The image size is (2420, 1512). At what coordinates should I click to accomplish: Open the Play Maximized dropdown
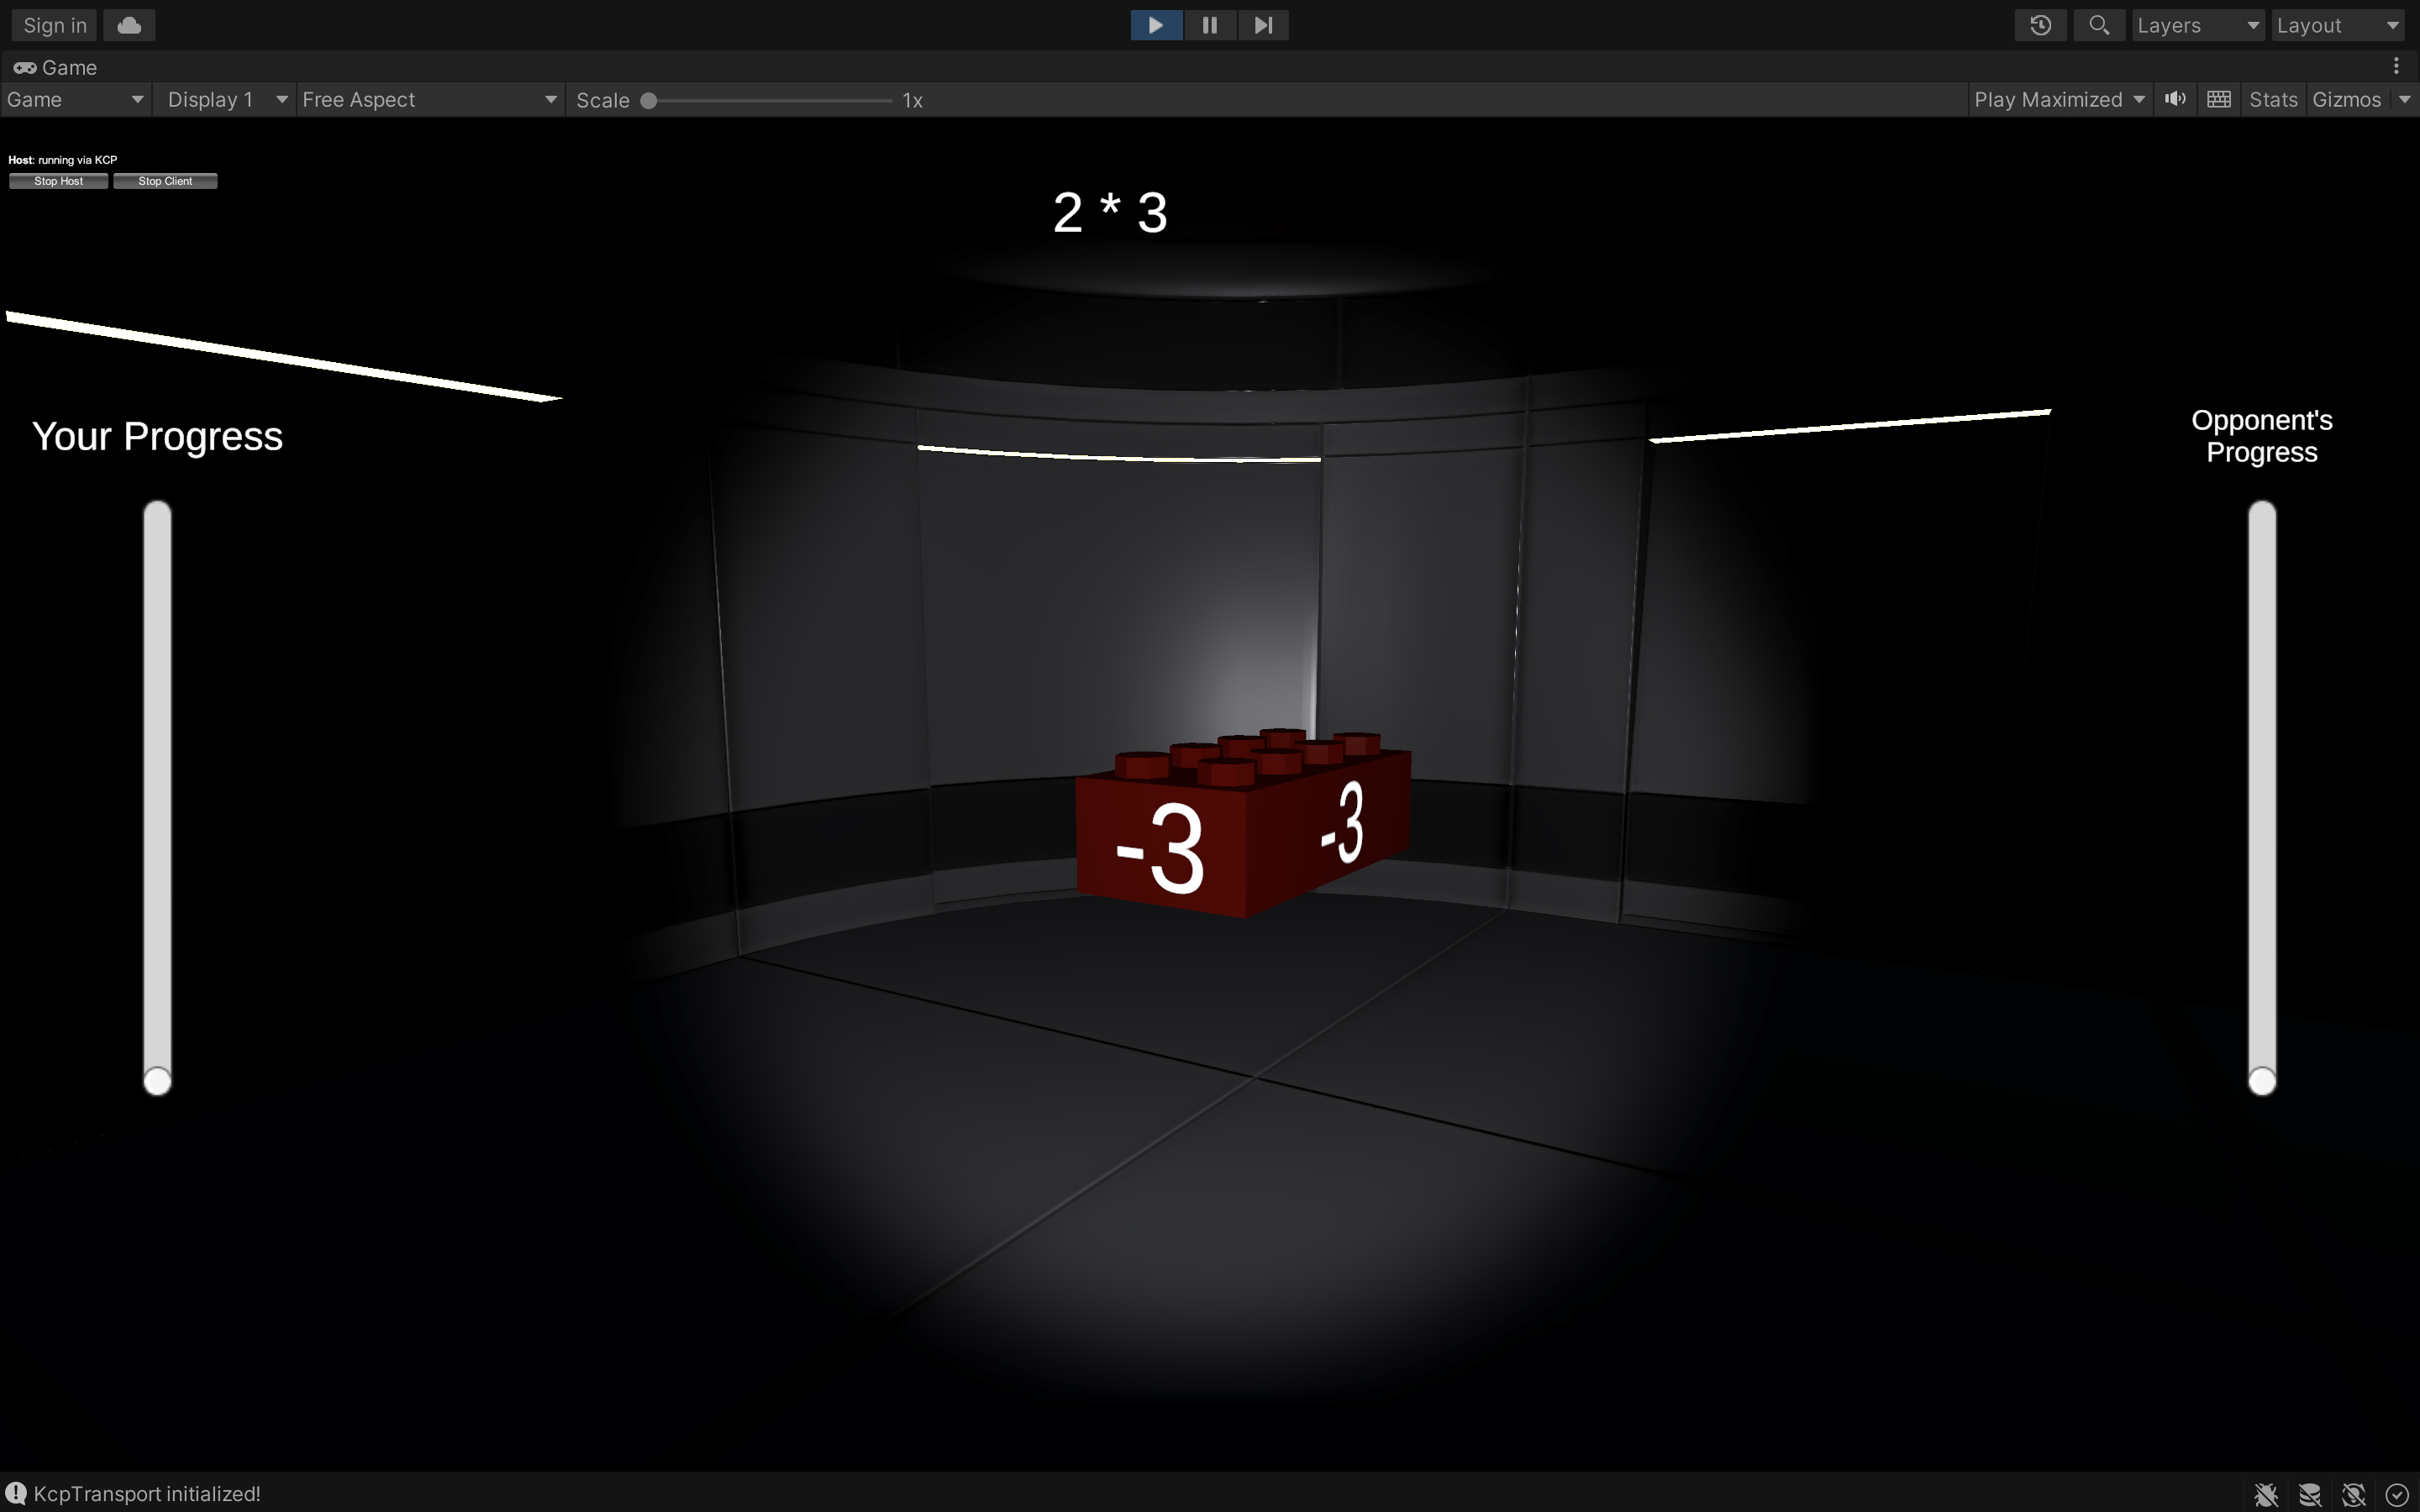point(2059,99)
